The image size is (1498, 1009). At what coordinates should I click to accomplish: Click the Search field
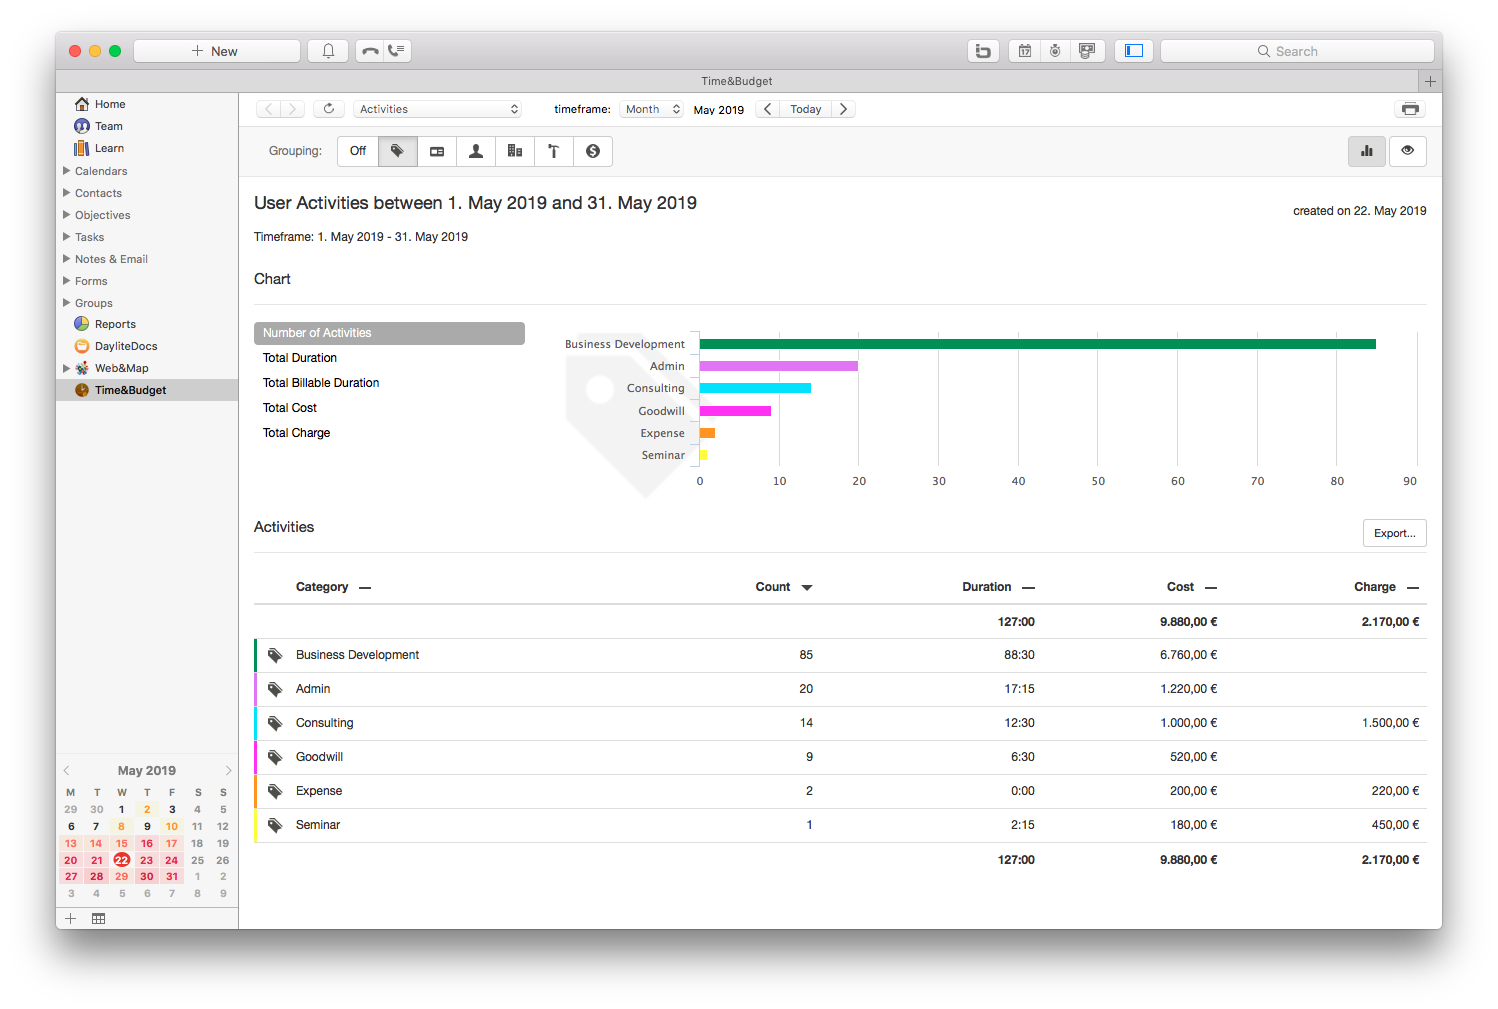1297,51
